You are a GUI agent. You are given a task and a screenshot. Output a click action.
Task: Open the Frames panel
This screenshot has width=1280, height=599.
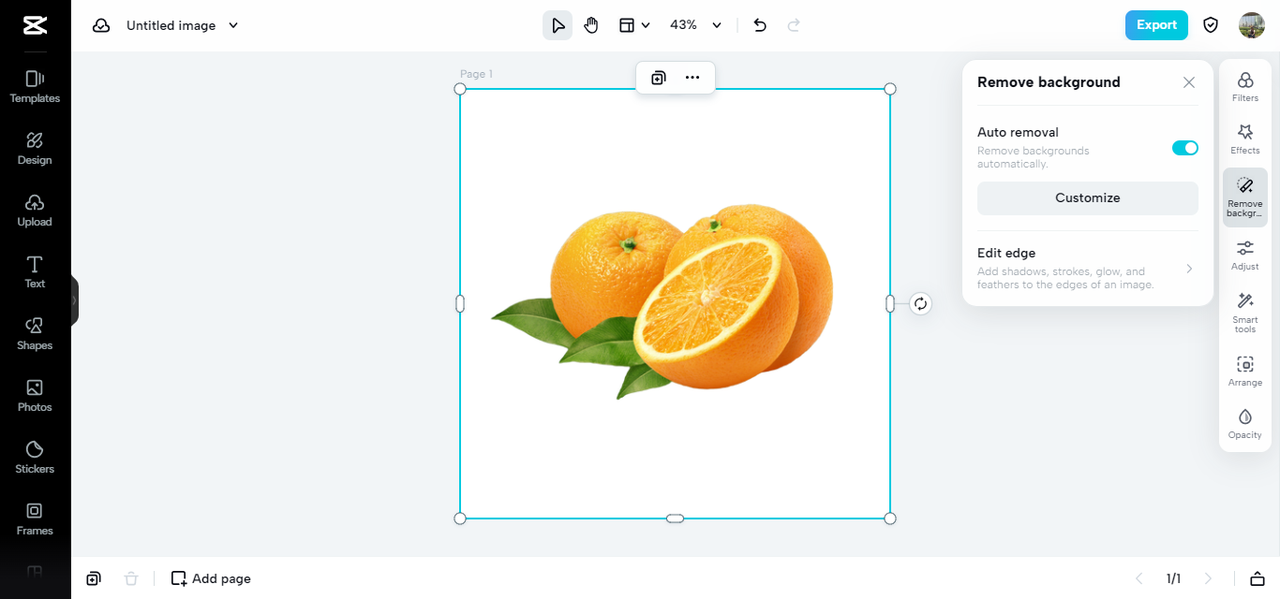tap(35, 519)
